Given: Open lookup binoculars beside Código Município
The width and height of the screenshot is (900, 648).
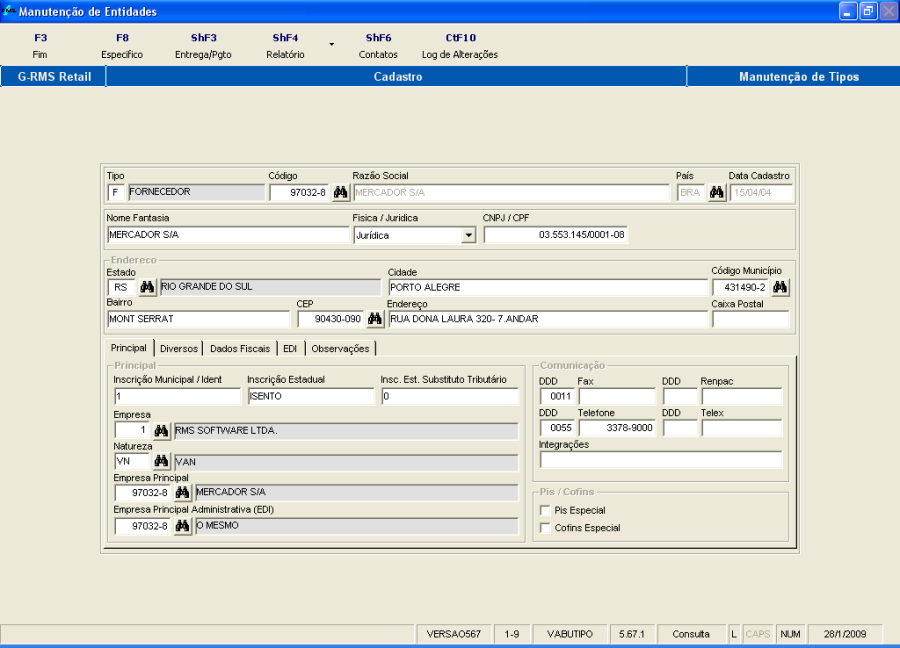Looking at the screenshot, I should point(780,287).
